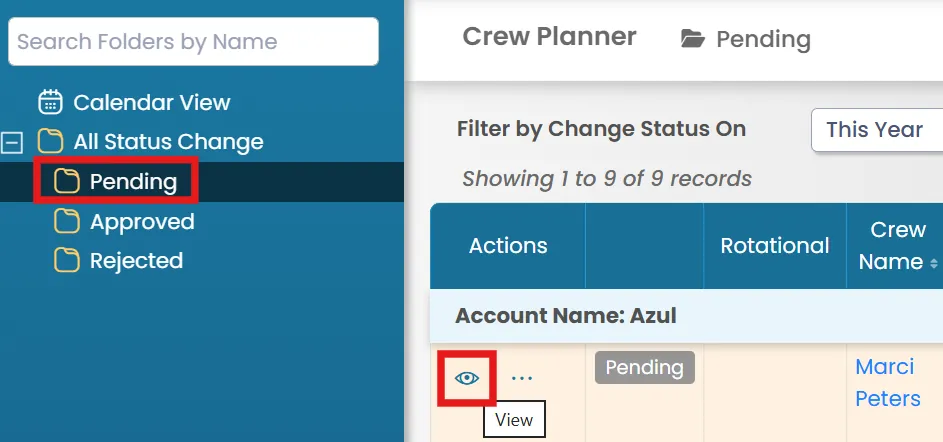
Task: Select the Rejected folder label
Action: click(x=137, y=261)
